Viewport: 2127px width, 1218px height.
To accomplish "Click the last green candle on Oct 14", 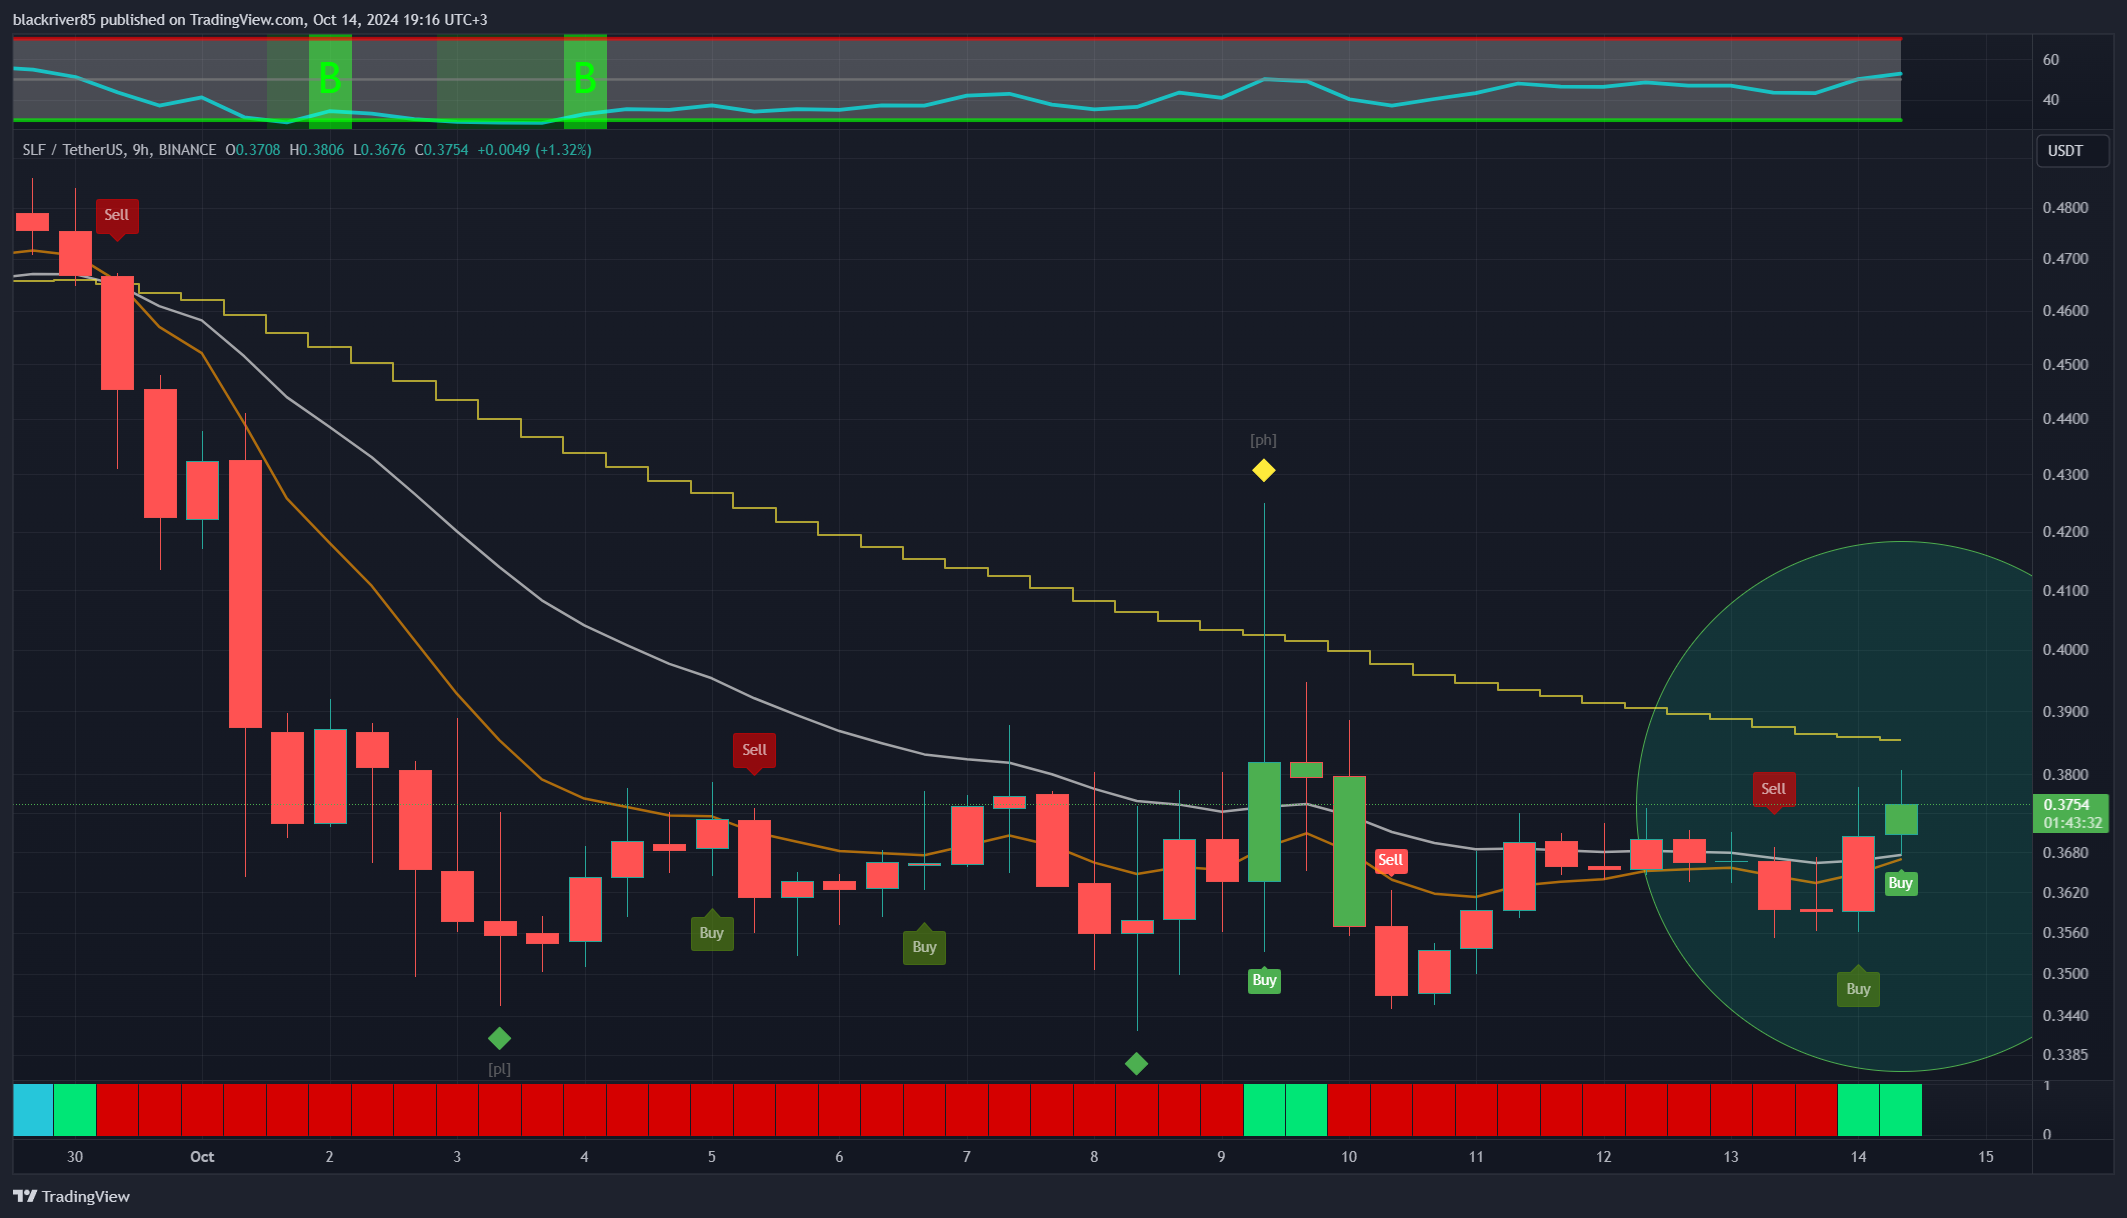I will tap(1901, 819).
